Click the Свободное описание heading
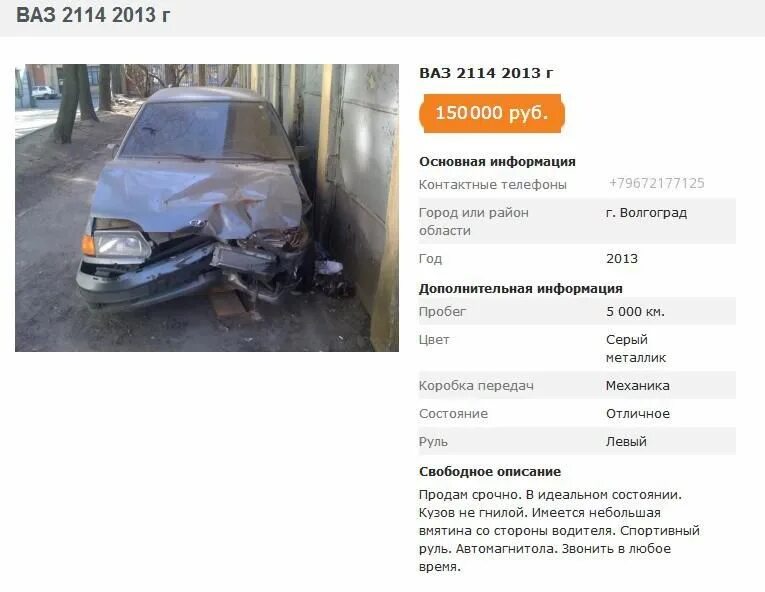The height and width of the screenshot is (592, 765). (490, 471)
